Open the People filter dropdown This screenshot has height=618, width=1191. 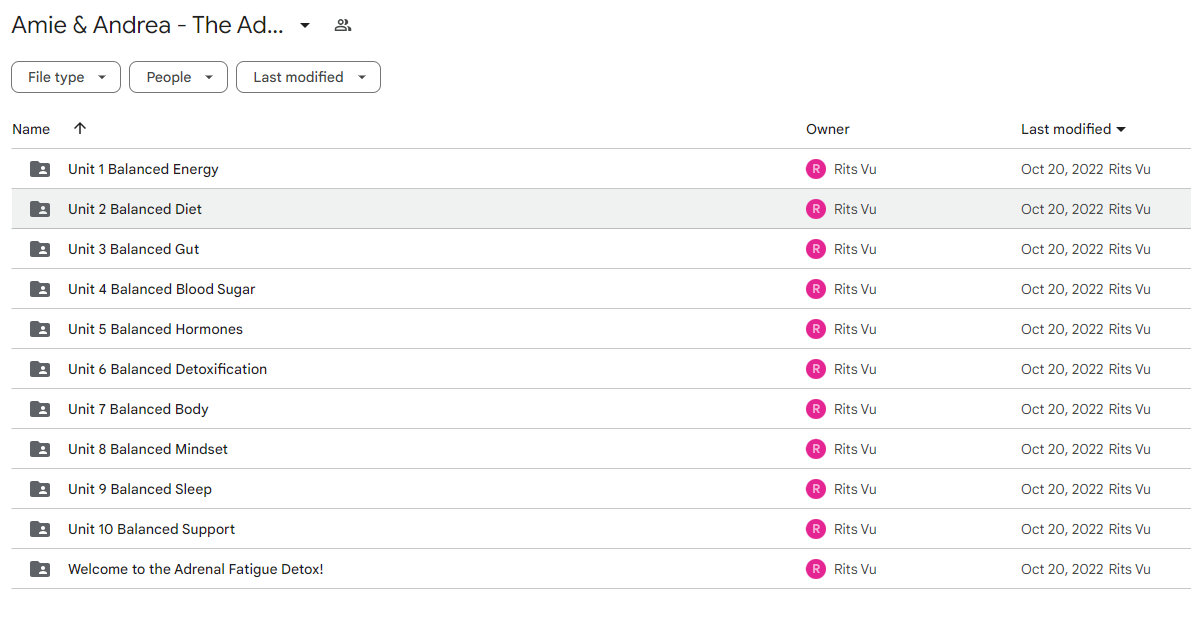[x=178, y=77]
